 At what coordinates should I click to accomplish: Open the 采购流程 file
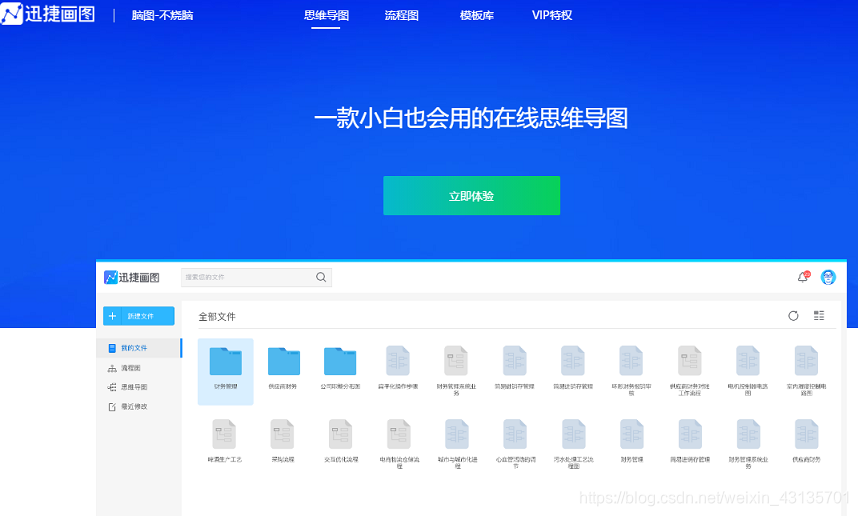click(x=282, y=441)
